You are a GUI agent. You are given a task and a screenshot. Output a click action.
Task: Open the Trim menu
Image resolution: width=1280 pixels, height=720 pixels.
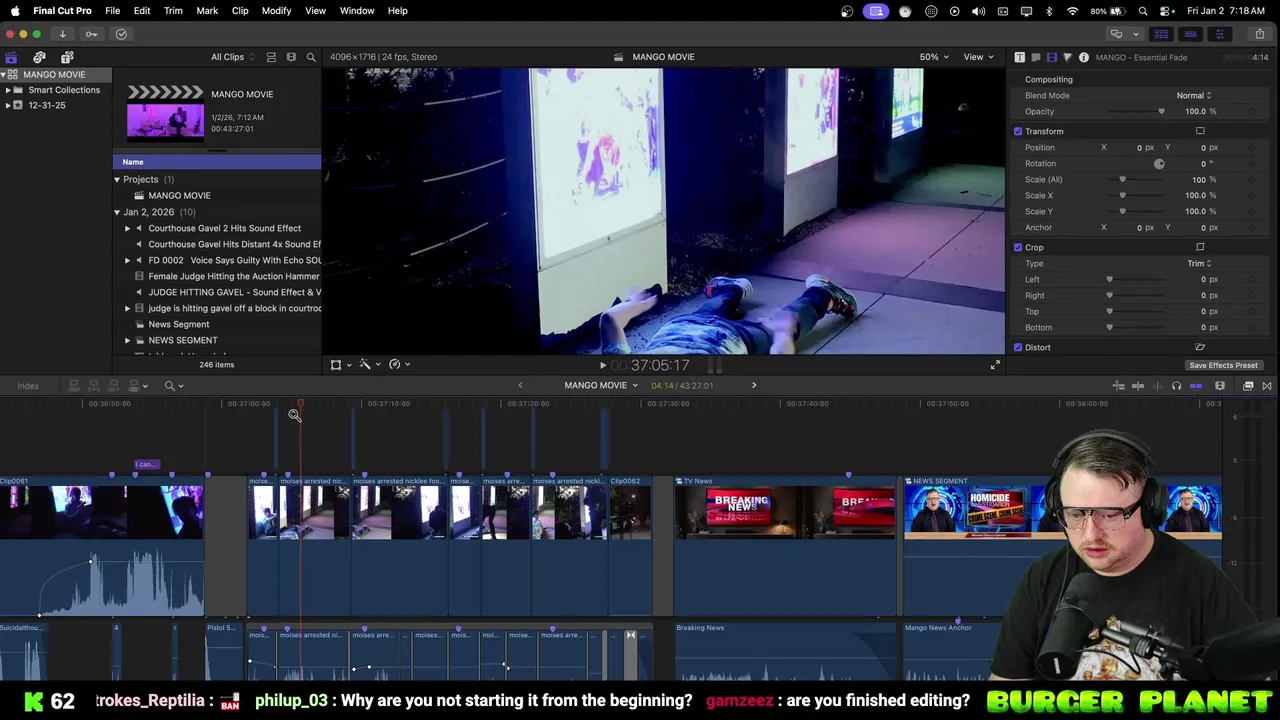173,10
